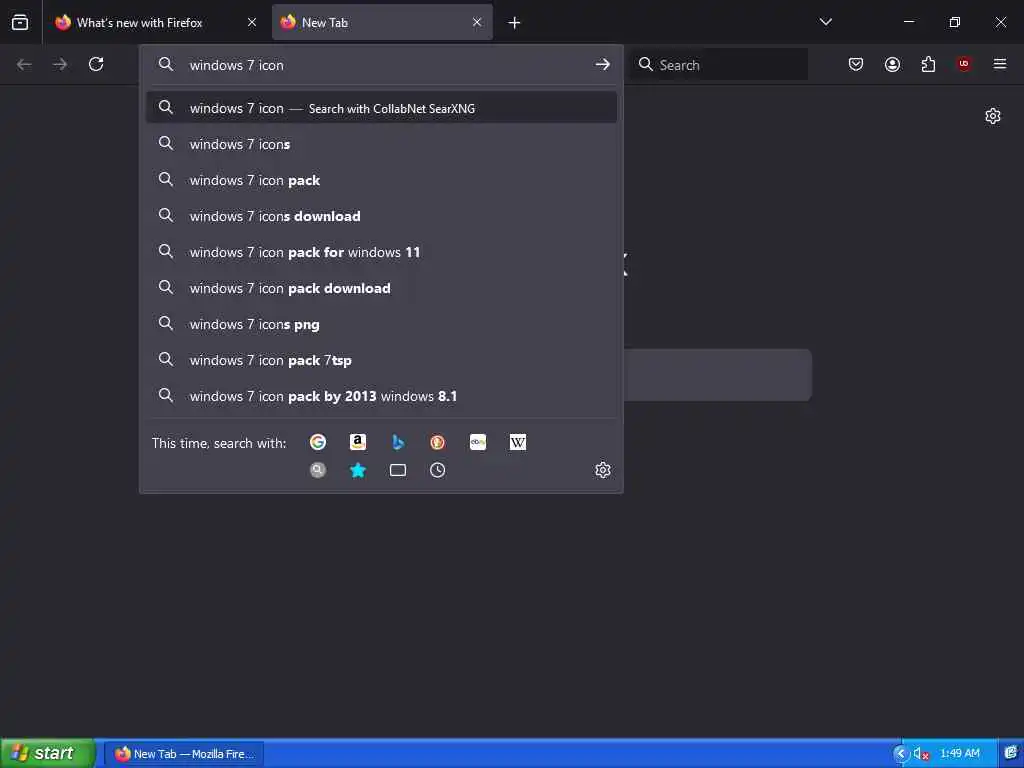Reload the current page
Screen dimensions: 1024x768
pos(96,64)
